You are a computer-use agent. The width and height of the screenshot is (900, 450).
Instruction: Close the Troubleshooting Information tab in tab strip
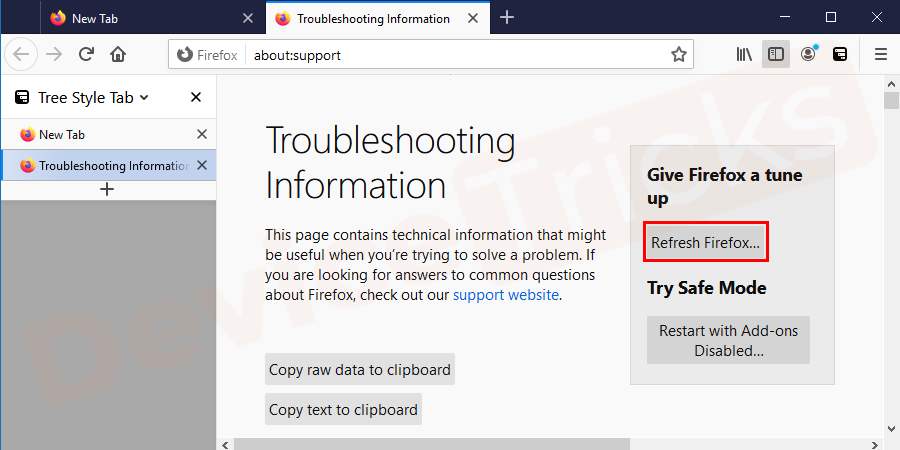(x=473, y=18)
